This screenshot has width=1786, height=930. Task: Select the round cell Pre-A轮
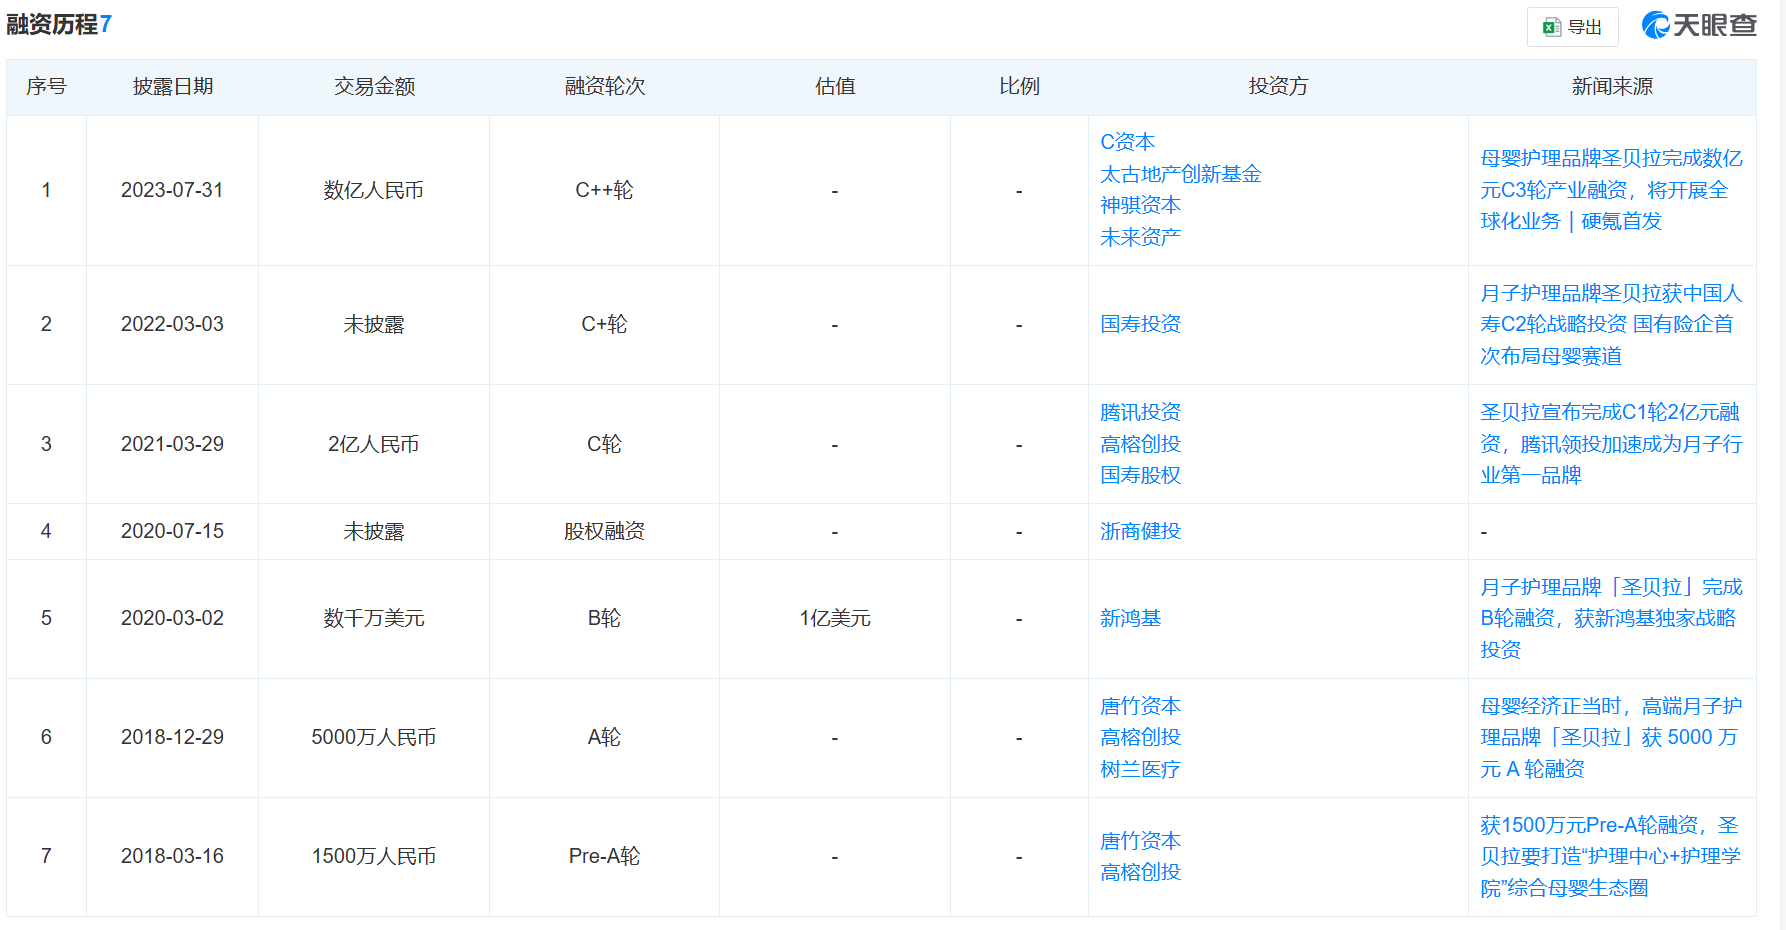[x=604, y=856]
